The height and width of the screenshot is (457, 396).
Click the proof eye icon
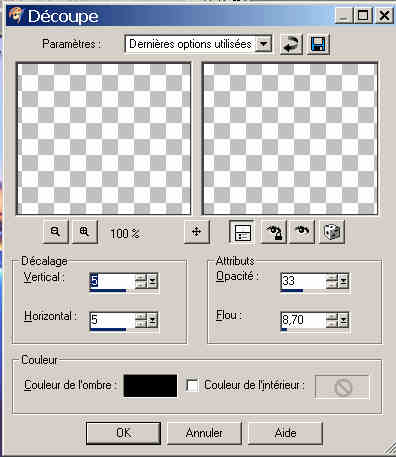302,231
